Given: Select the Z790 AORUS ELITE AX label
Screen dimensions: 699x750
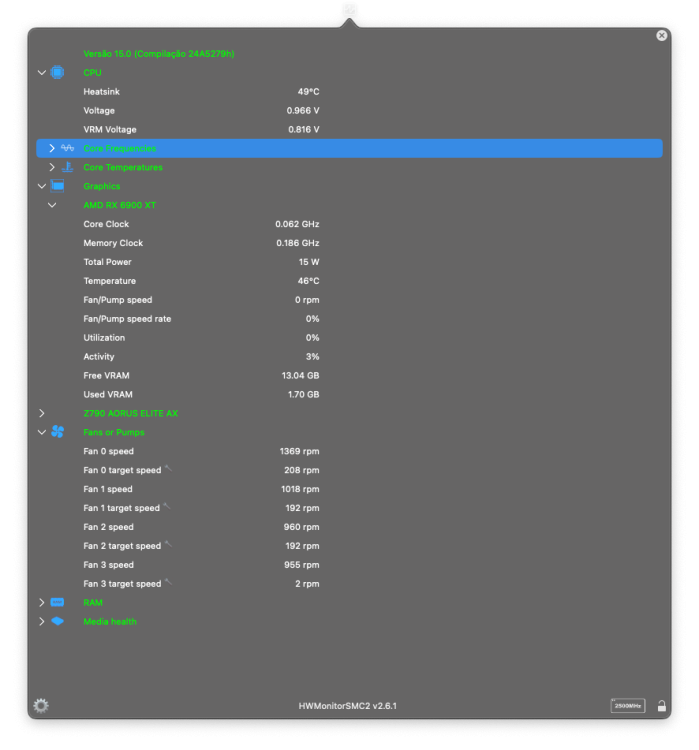Looking at the screenshot, I should pyautogui.click(x=131, y=413).
